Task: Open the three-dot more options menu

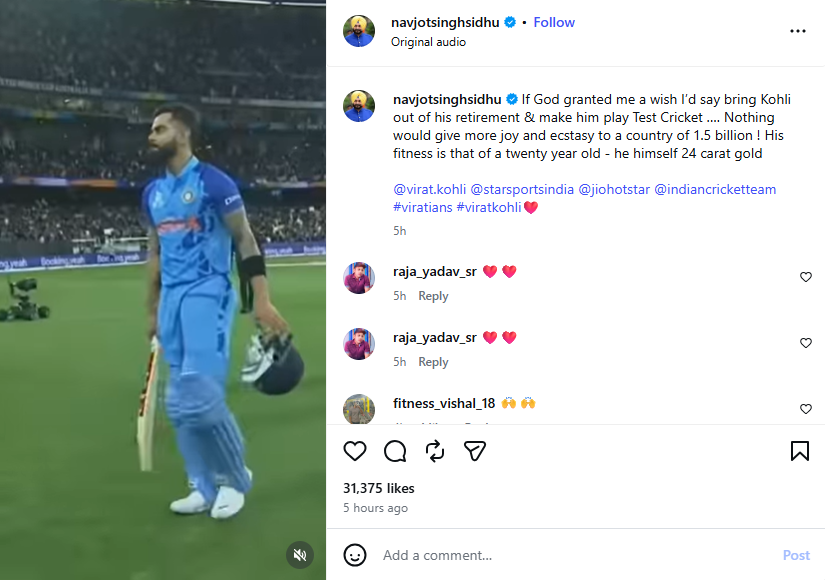Action: [797, 31]
